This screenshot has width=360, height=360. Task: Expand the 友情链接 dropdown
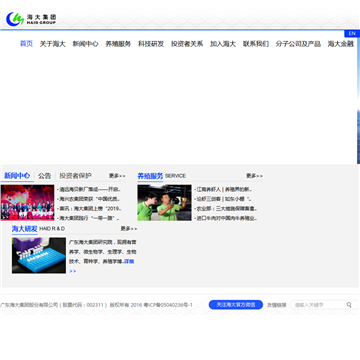[x=276, y=305]
